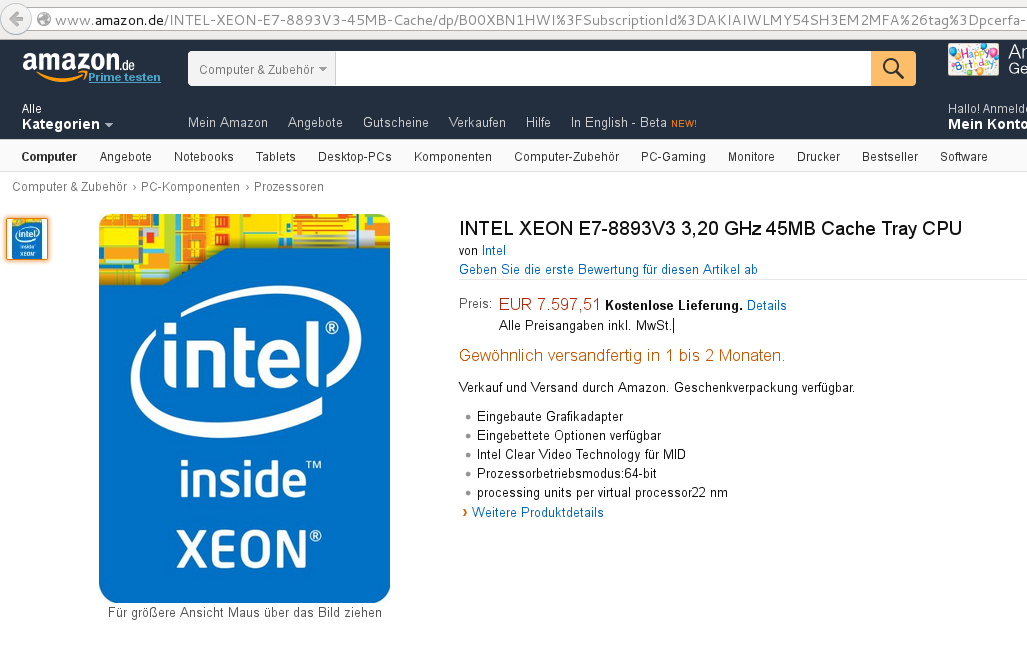
Task: Click the globe icon in address bar
Action: [43, 19]
